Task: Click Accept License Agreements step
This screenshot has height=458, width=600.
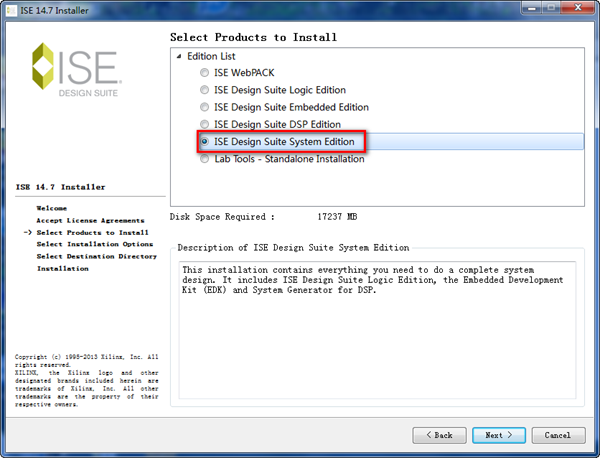Action: point(82,220)
